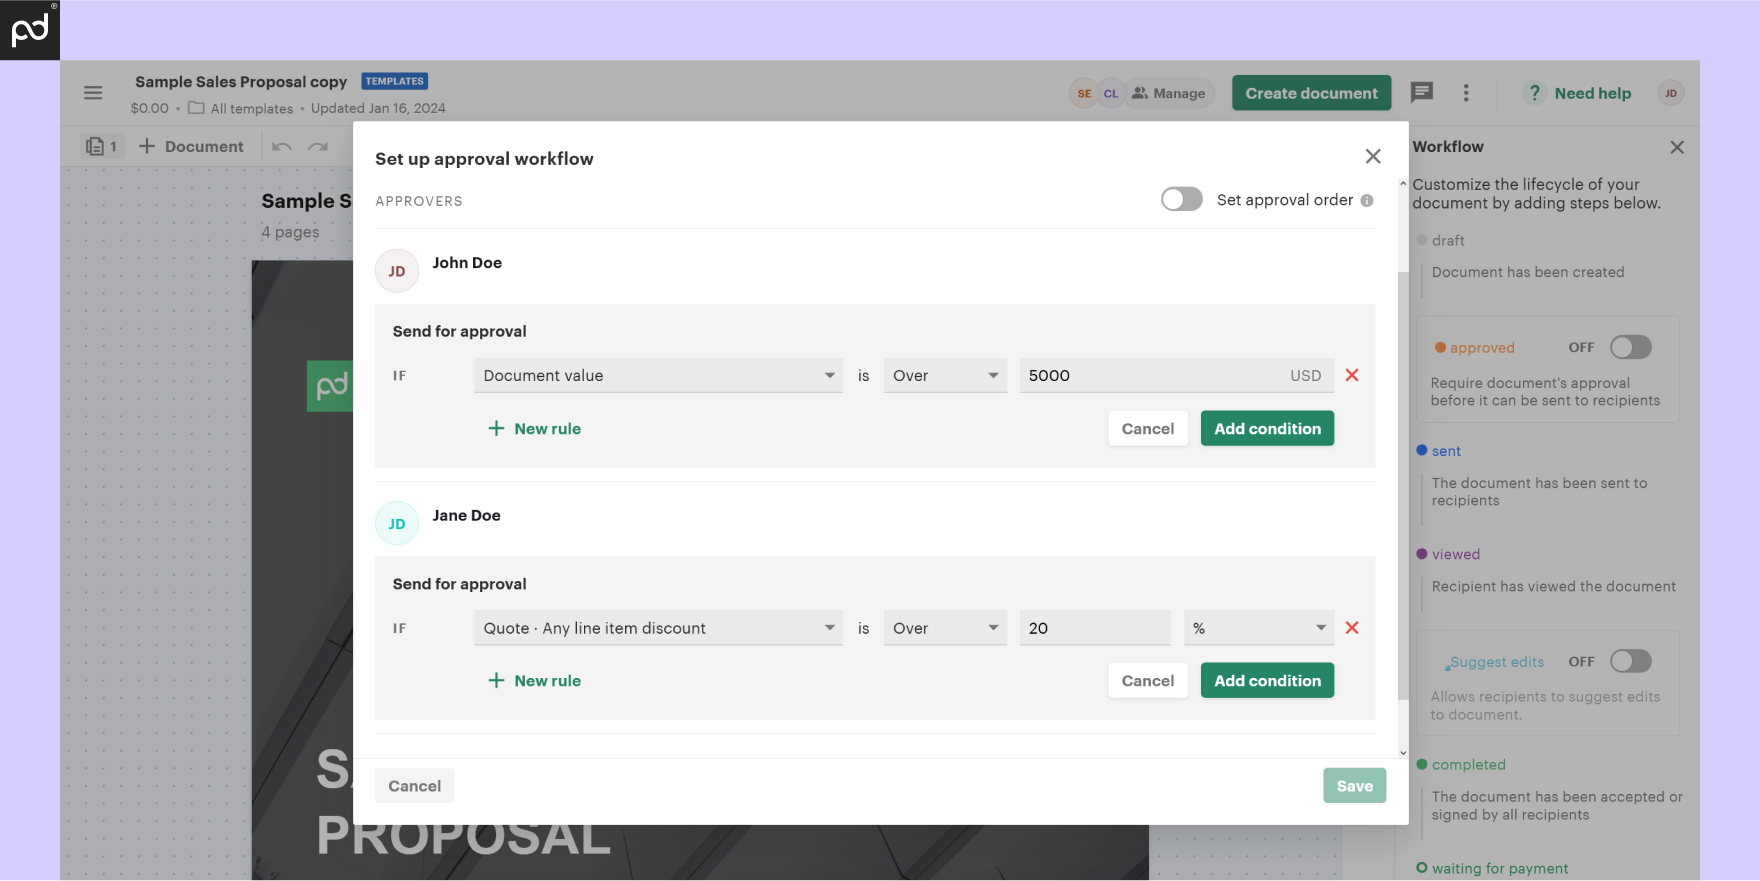Select the waiting for payment step
The width and height of the screenshot is (1760, 881).
1499,868
